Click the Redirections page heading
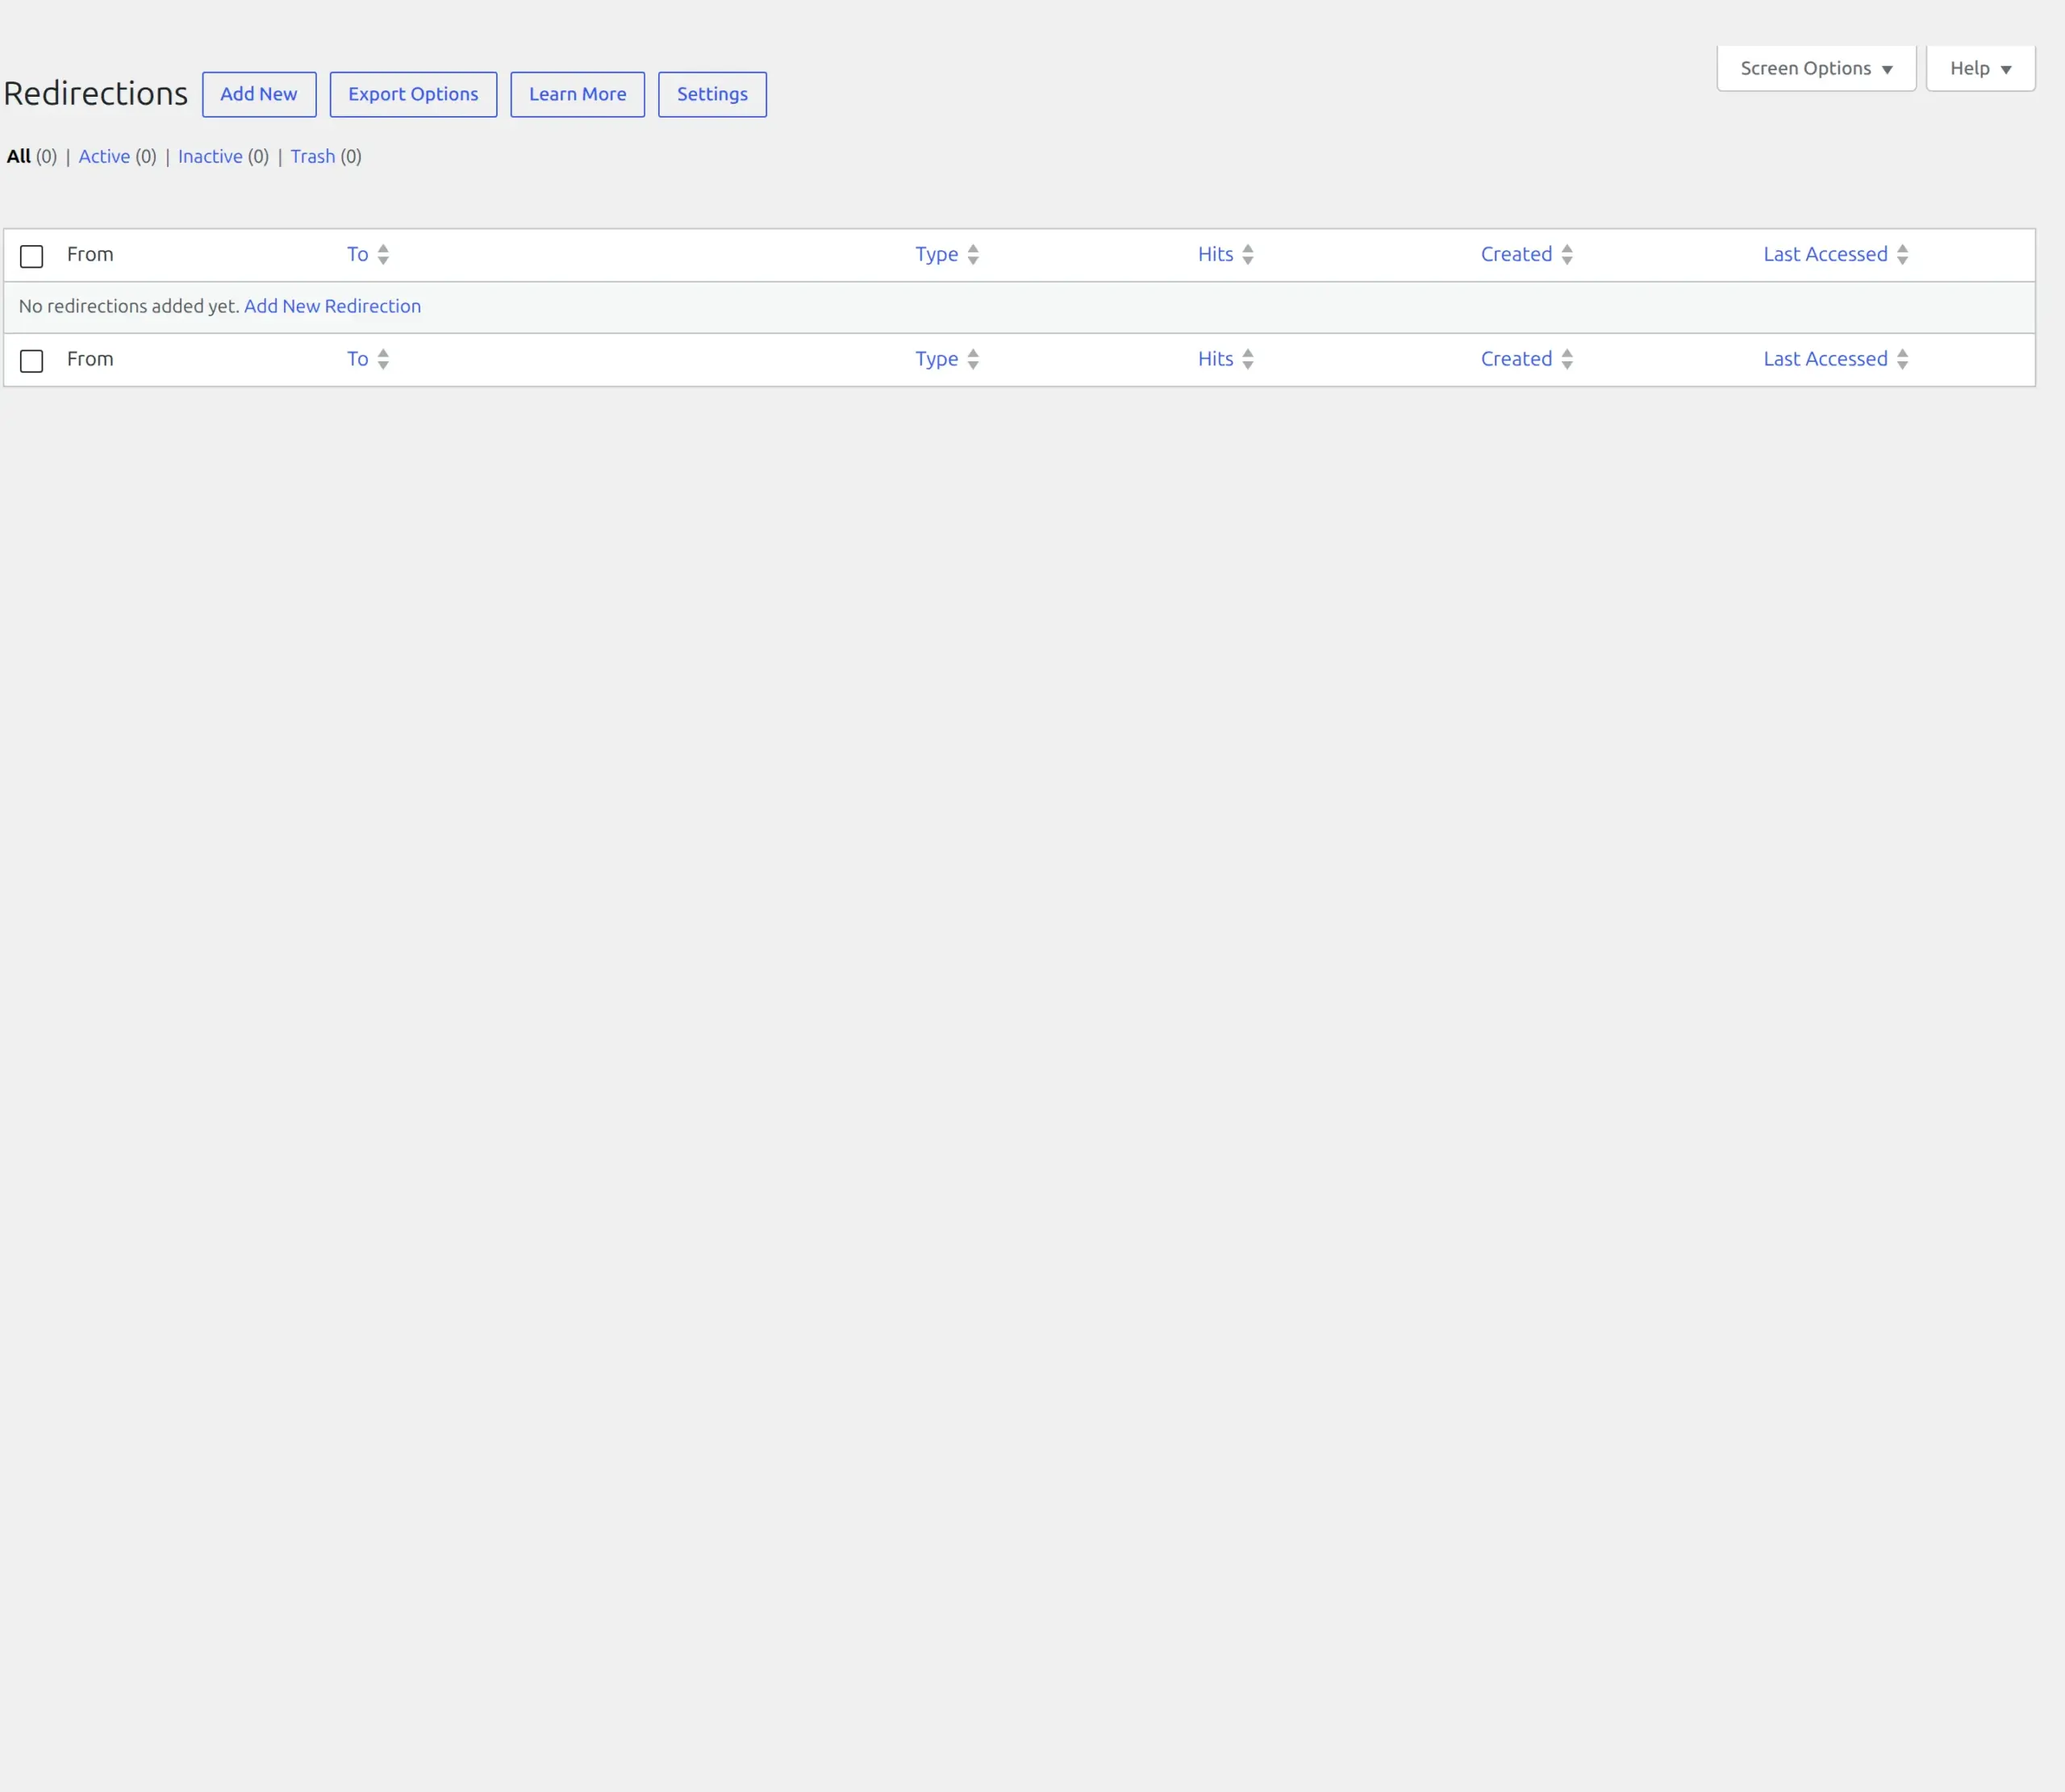The width and height of the screenshot is (2065, 1792). (96, 93)
